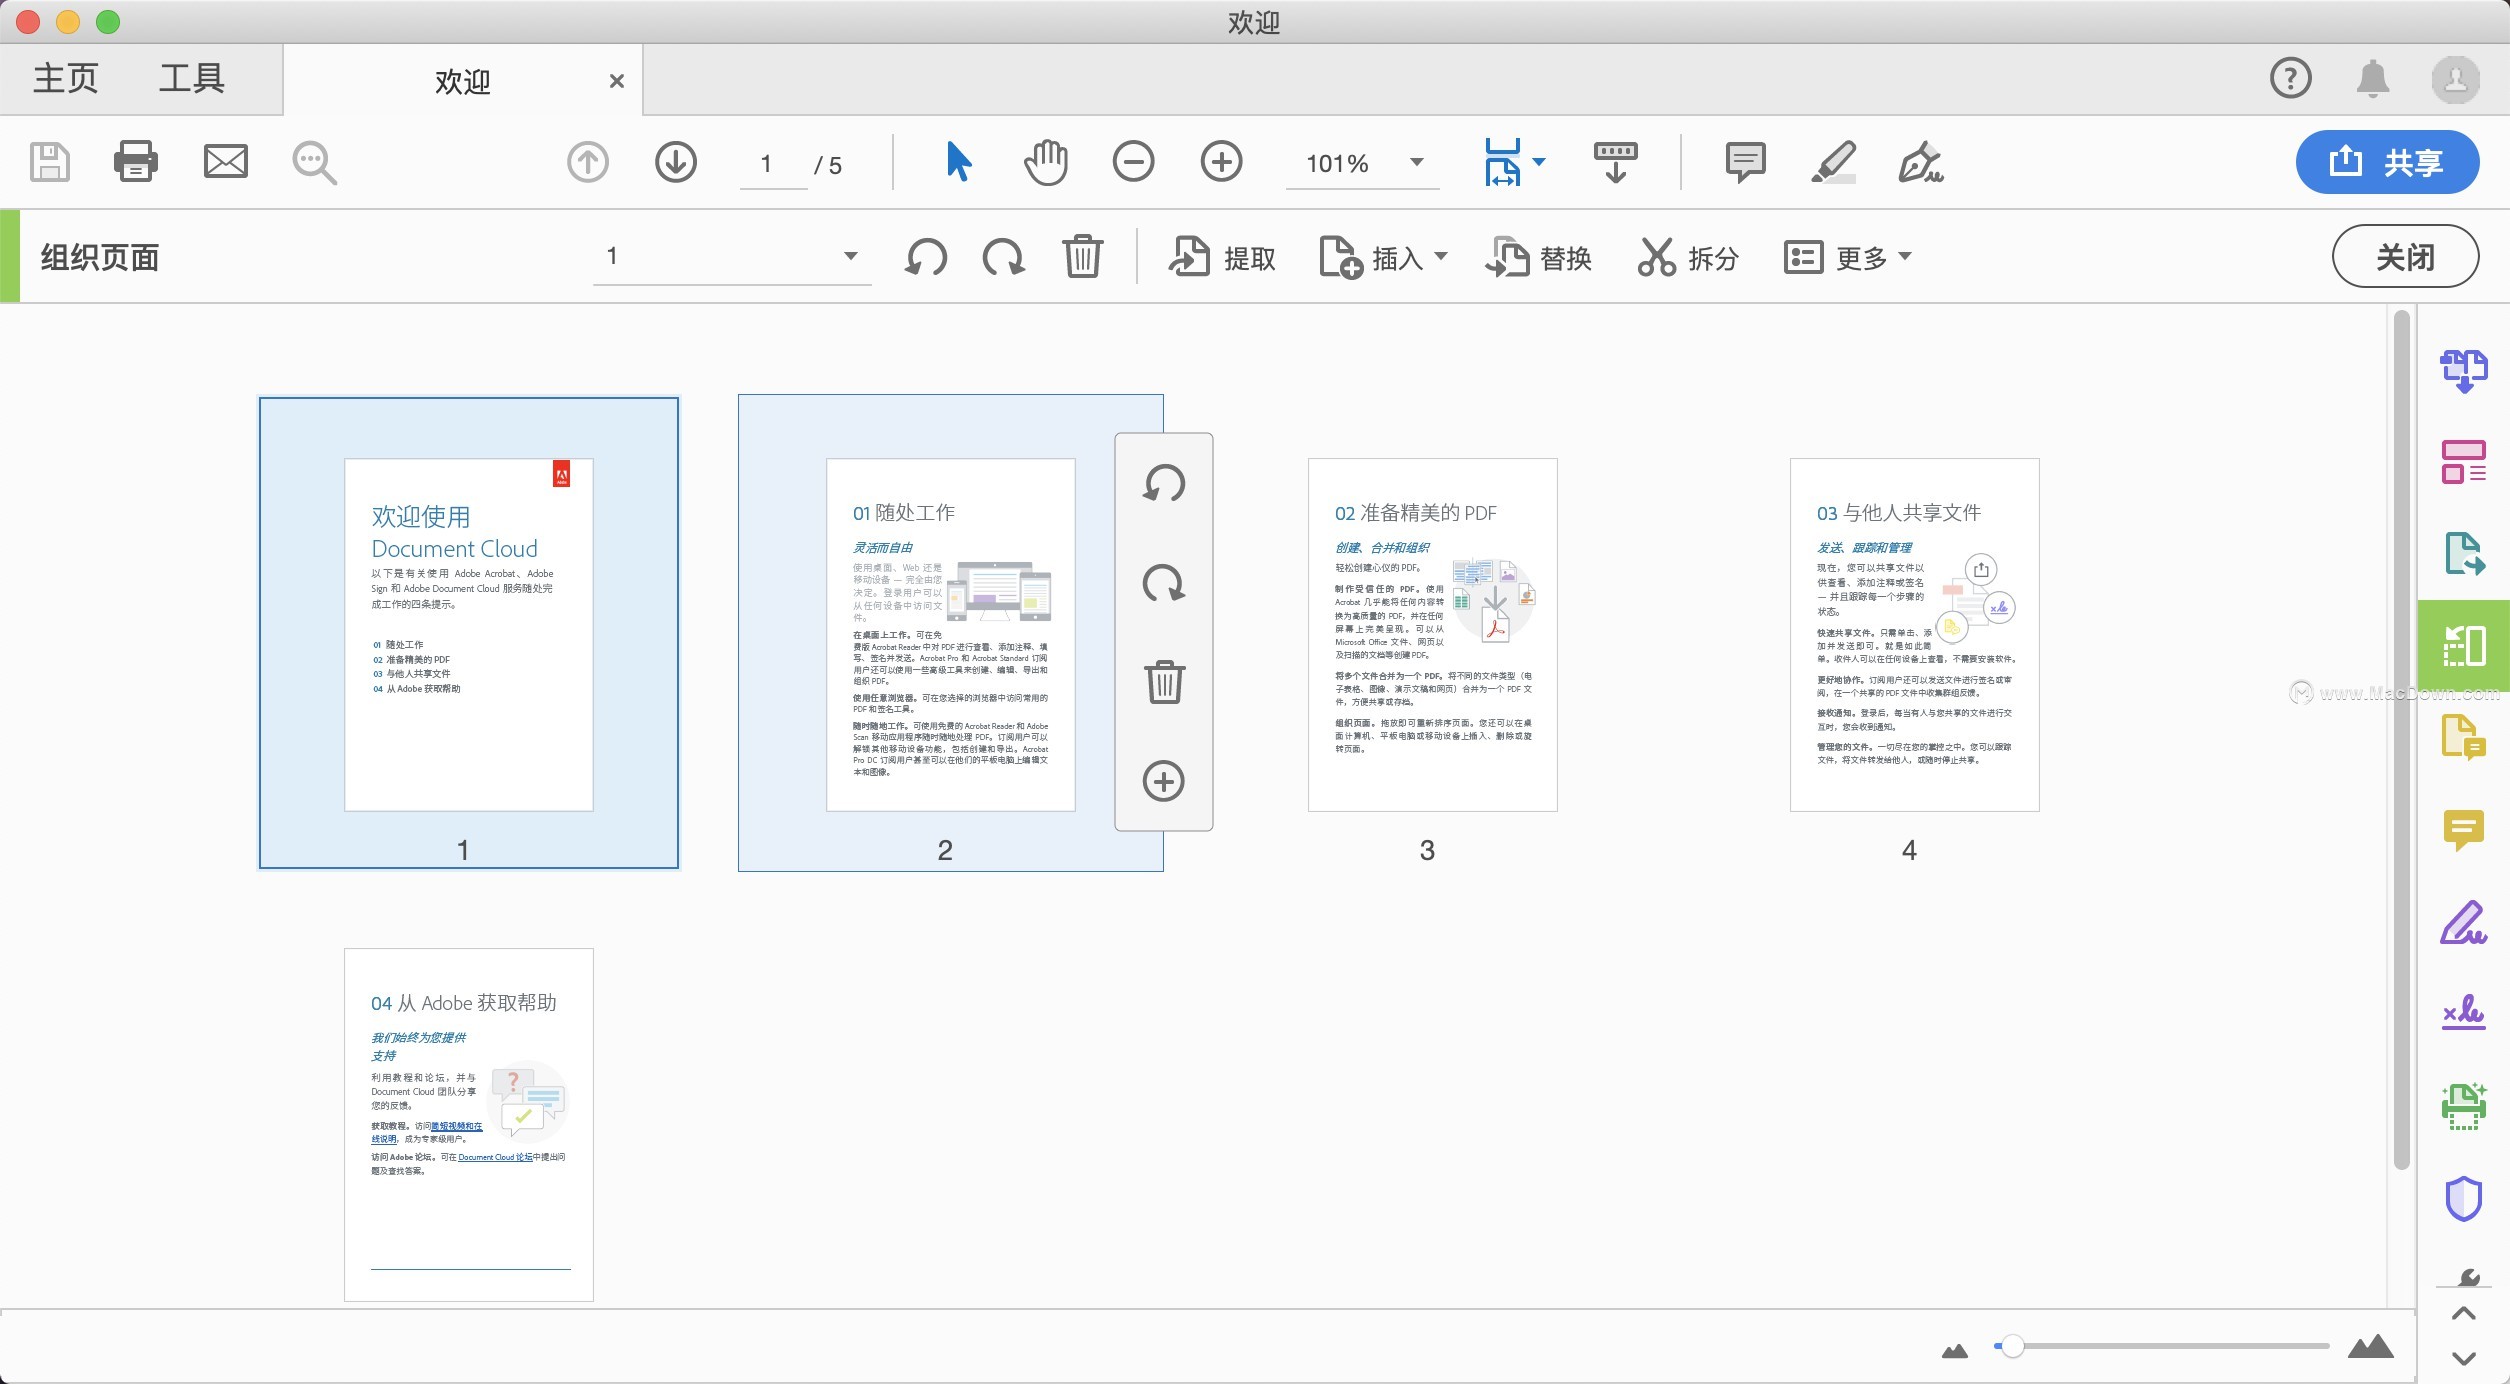Open the notifications bell
The height and width of the screenshot is (1384, 2510).
pyautogui.click(x=2372, y=78)
